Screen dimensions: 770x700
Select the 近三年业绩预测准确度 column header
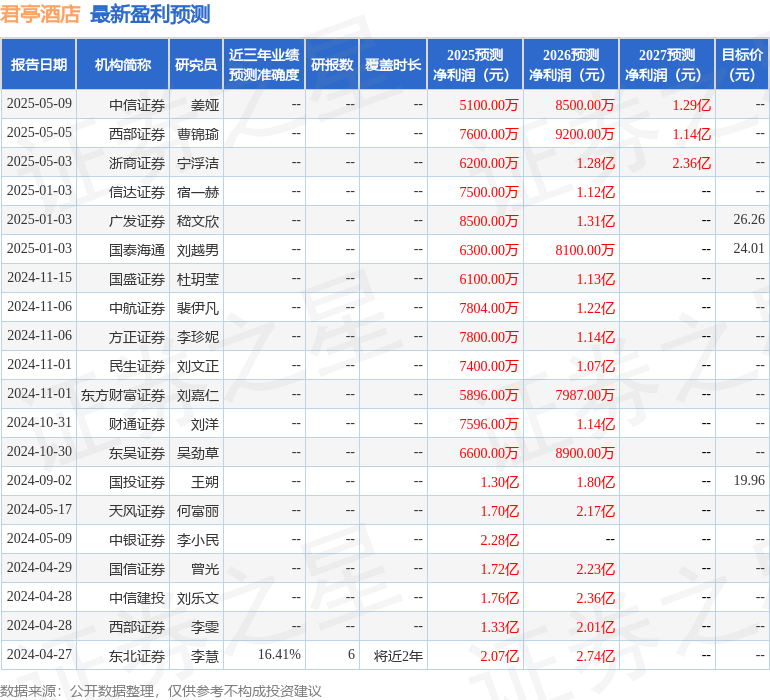(264, 65)
